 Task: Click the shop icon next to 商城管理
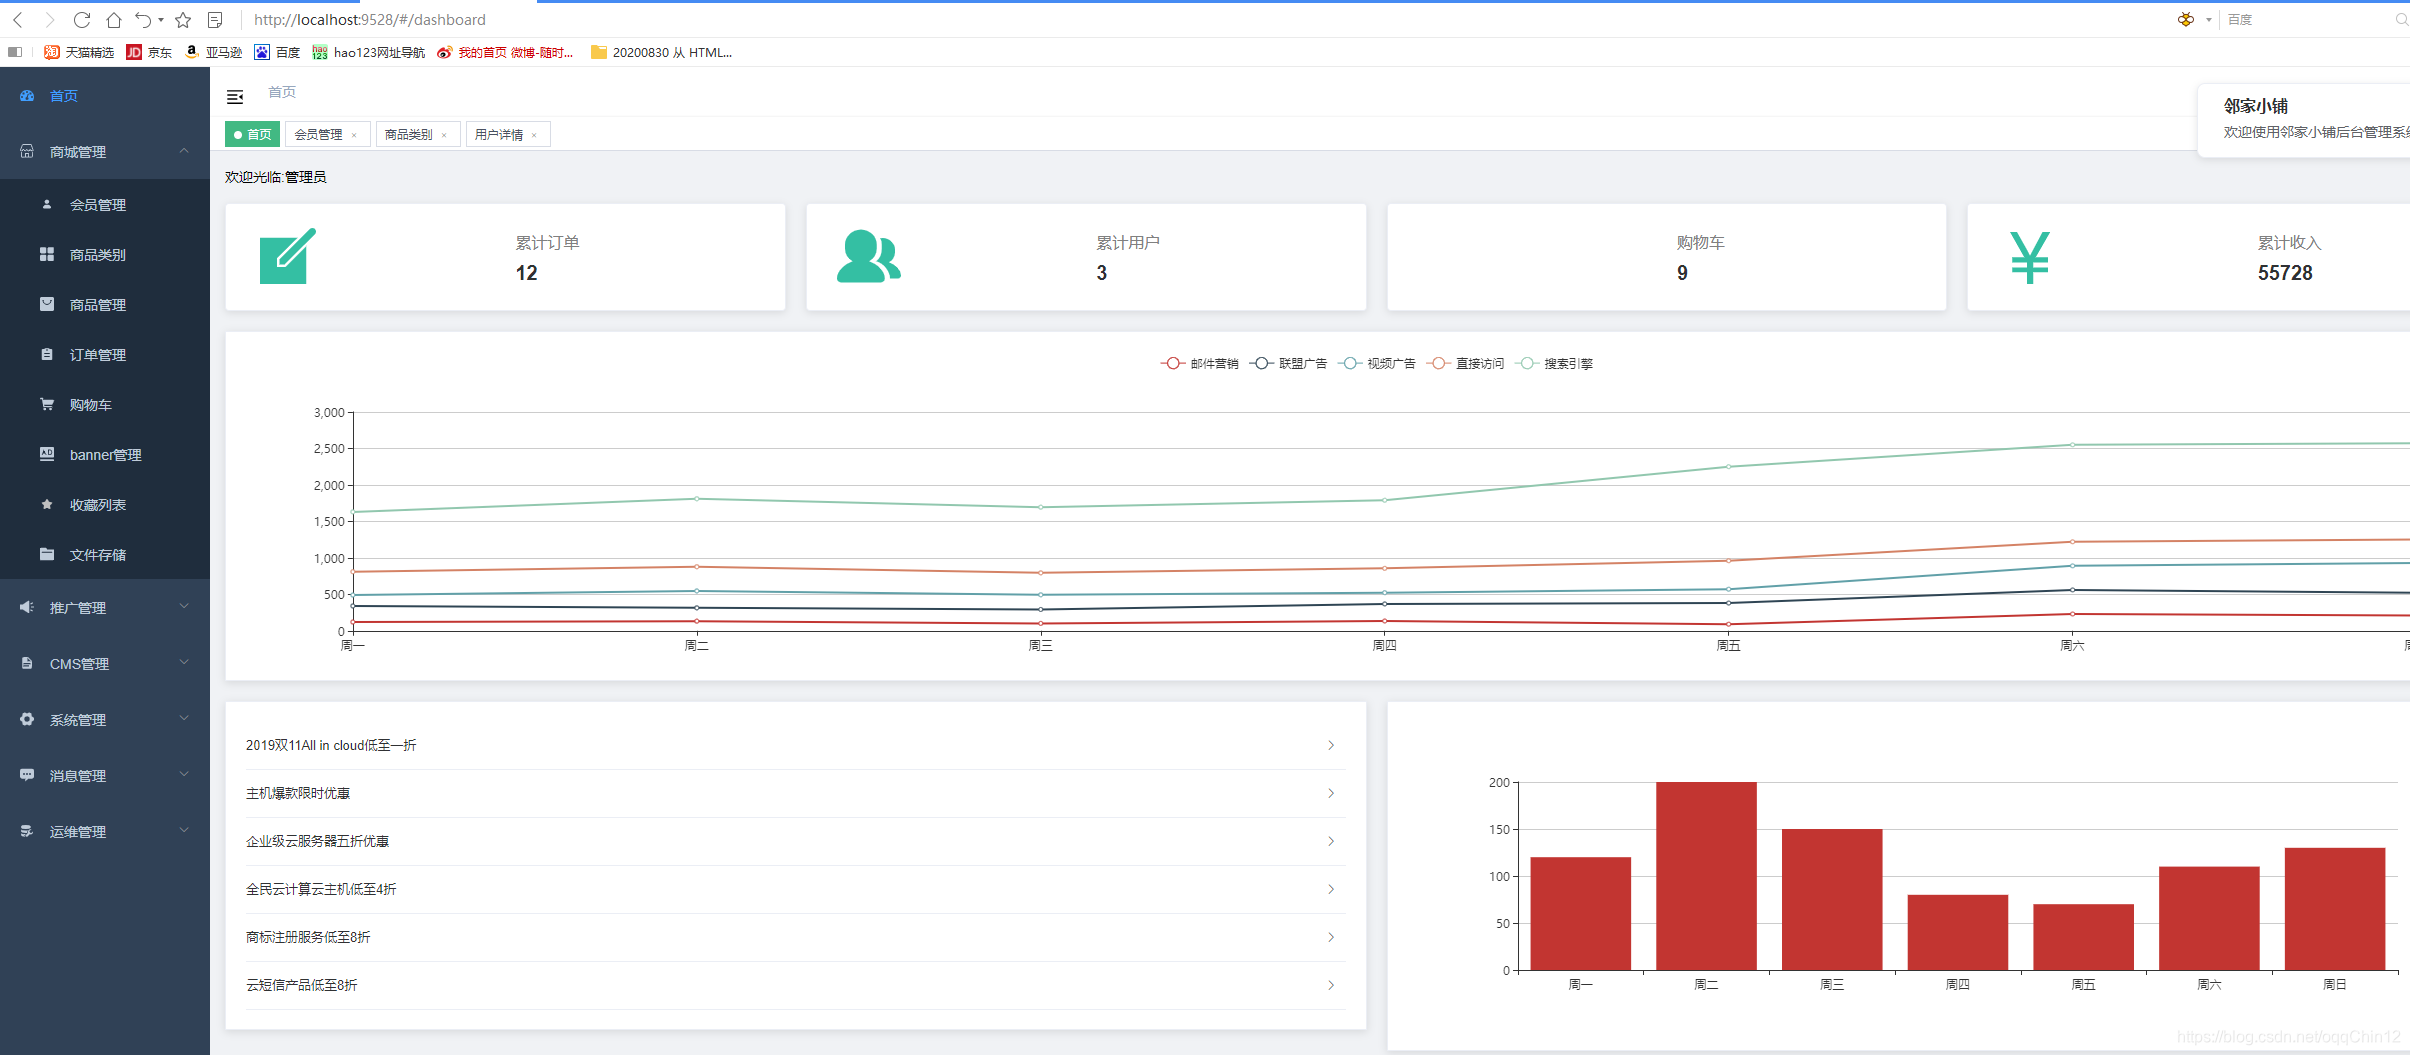point(27,151)
